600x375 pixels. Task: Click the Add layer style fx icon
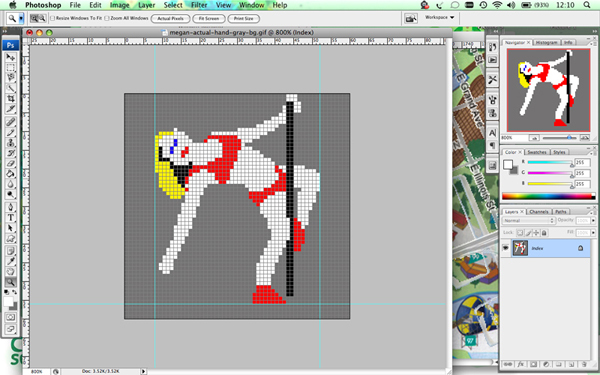pos(521,365)
